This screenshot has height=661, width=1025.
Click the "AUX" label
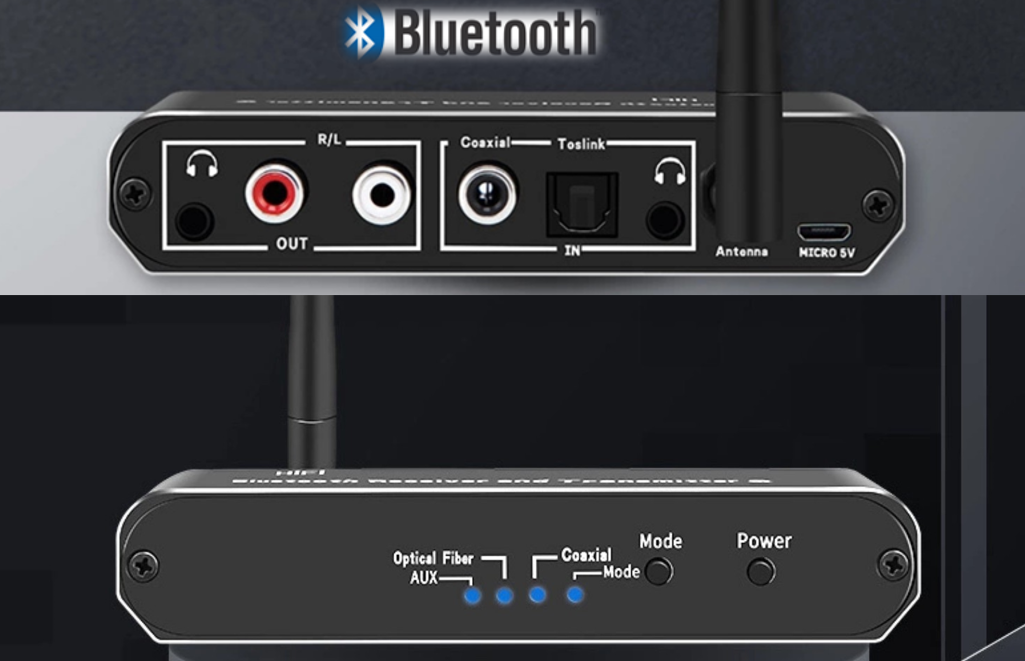[x=424, y=578]
